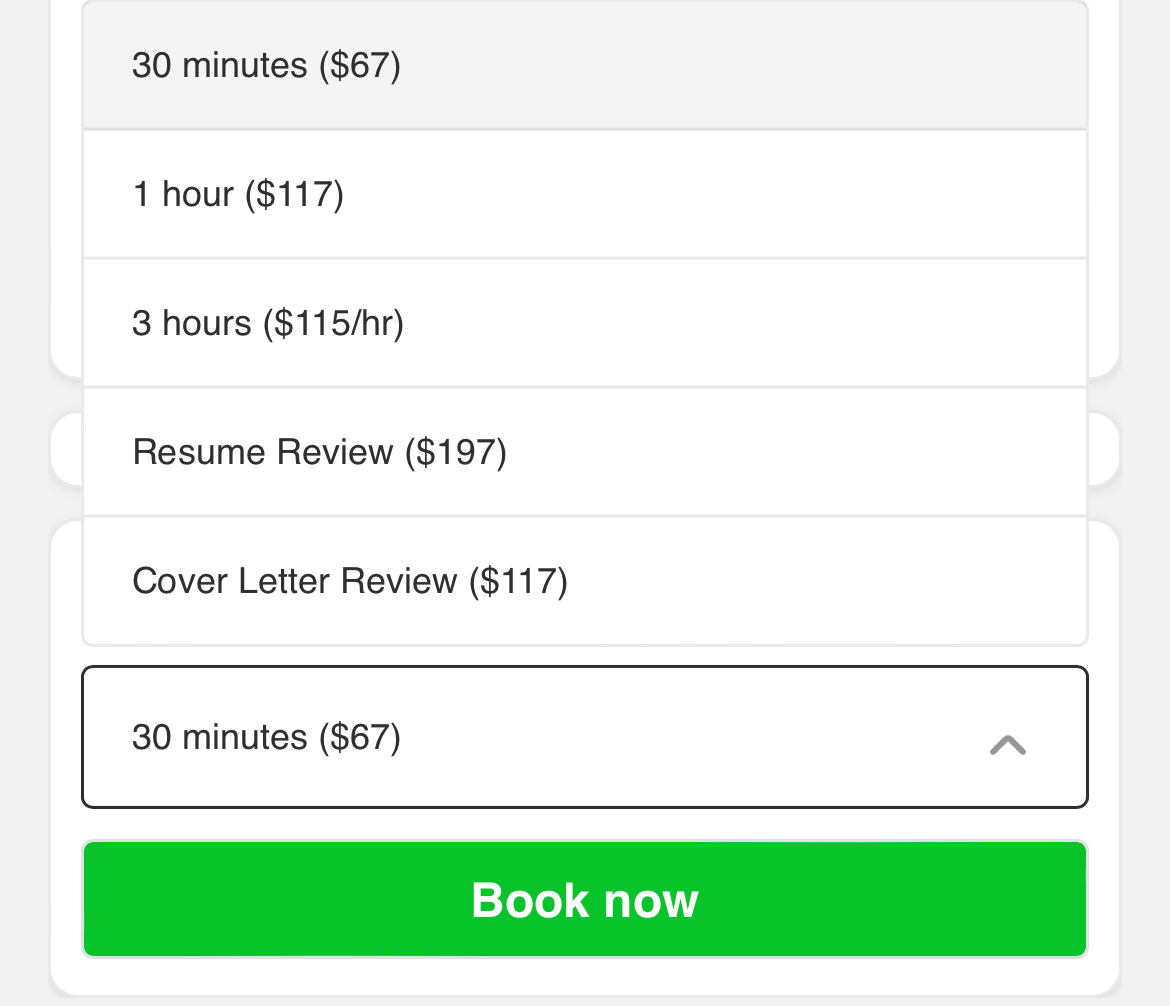The width and height of the screenshot is (1170, 1006).
Task: Switch selection to 3 hours package
Action: 584,323
